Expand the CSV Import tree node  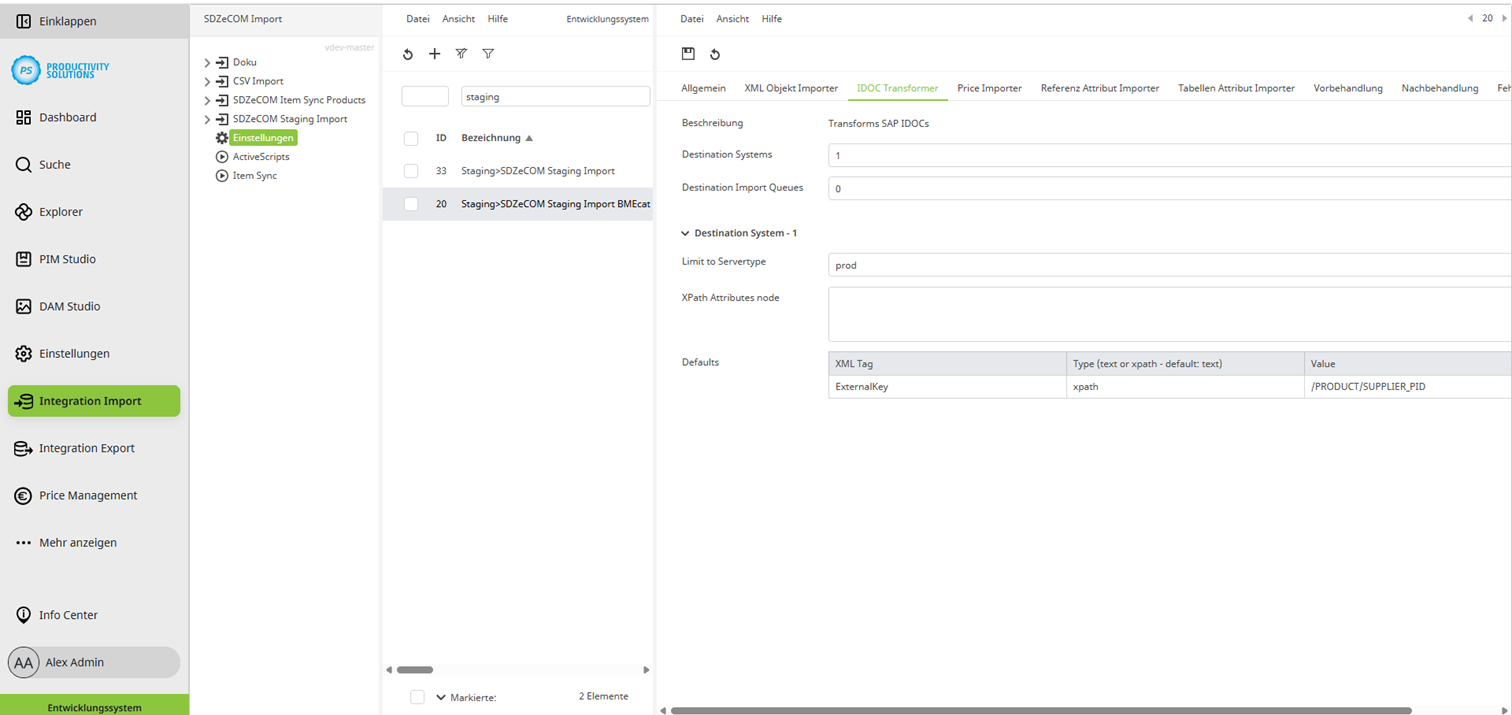[207, 81]
